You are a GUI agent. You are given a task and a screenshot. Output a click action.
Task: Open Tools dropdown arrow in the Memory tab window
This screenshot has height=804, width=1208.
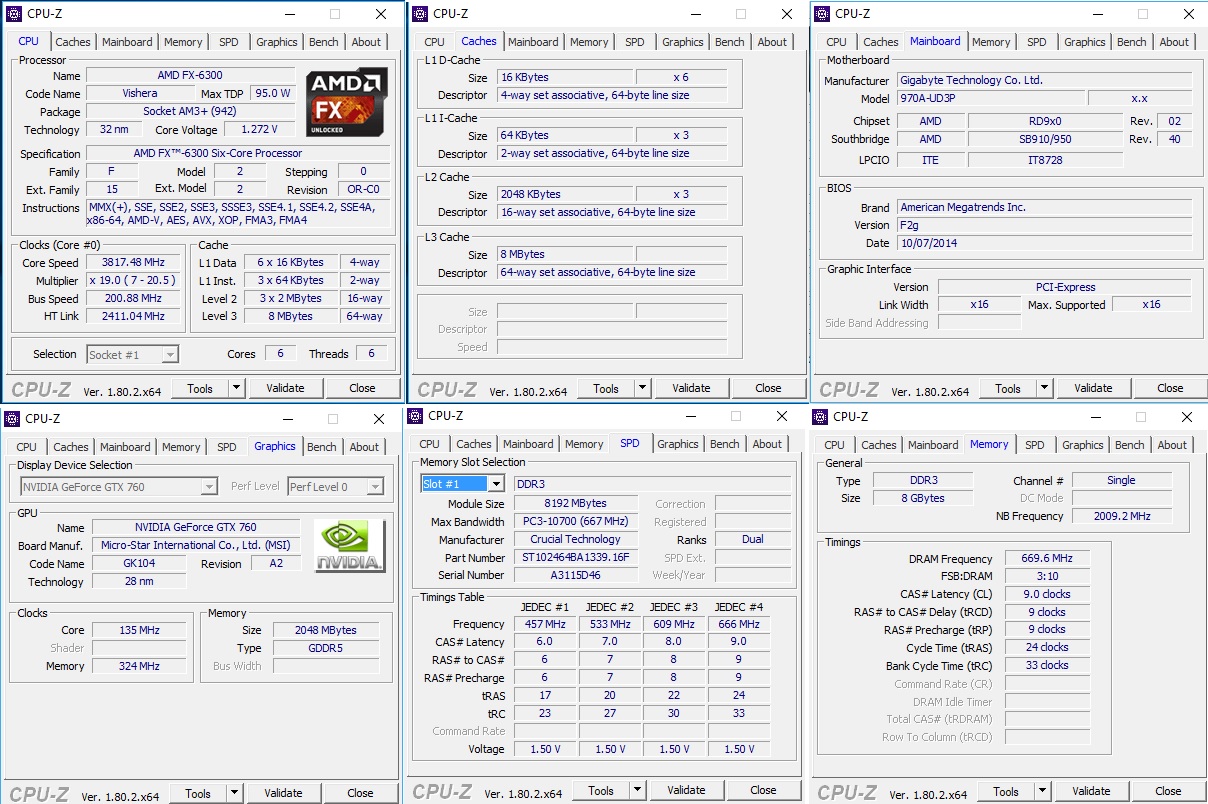click(1043, 791)
